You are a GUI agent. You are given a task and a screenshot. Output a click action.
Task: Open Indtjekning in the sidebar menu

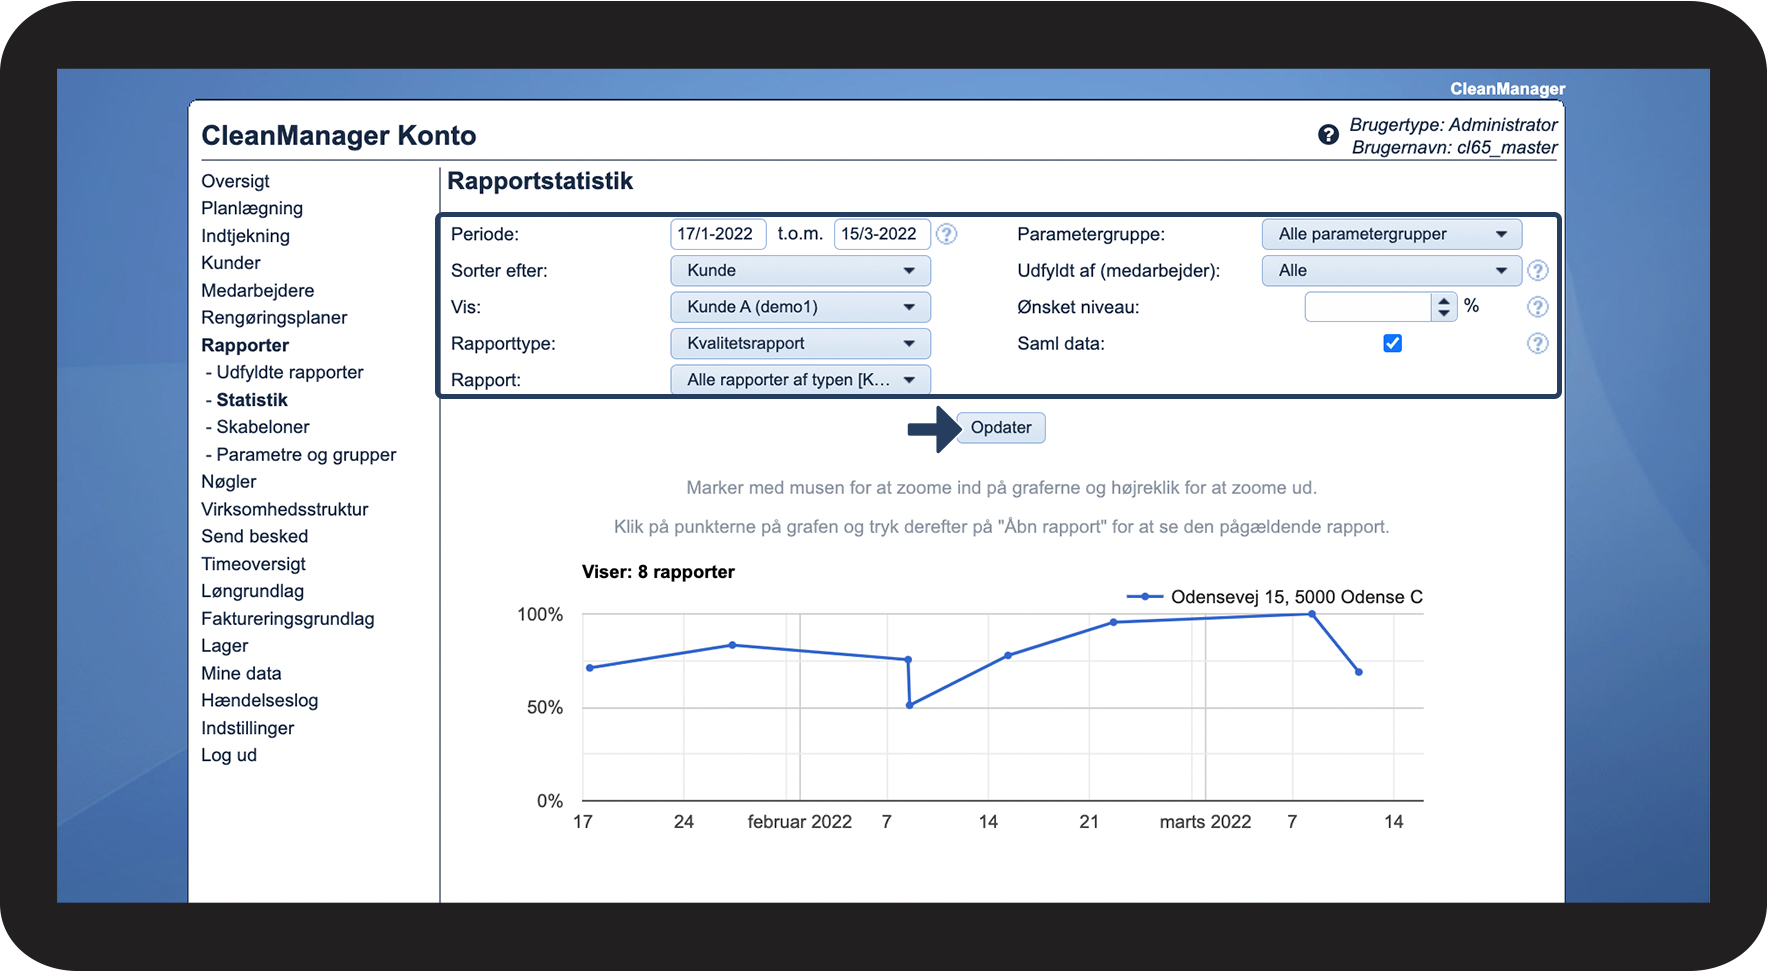245,236
